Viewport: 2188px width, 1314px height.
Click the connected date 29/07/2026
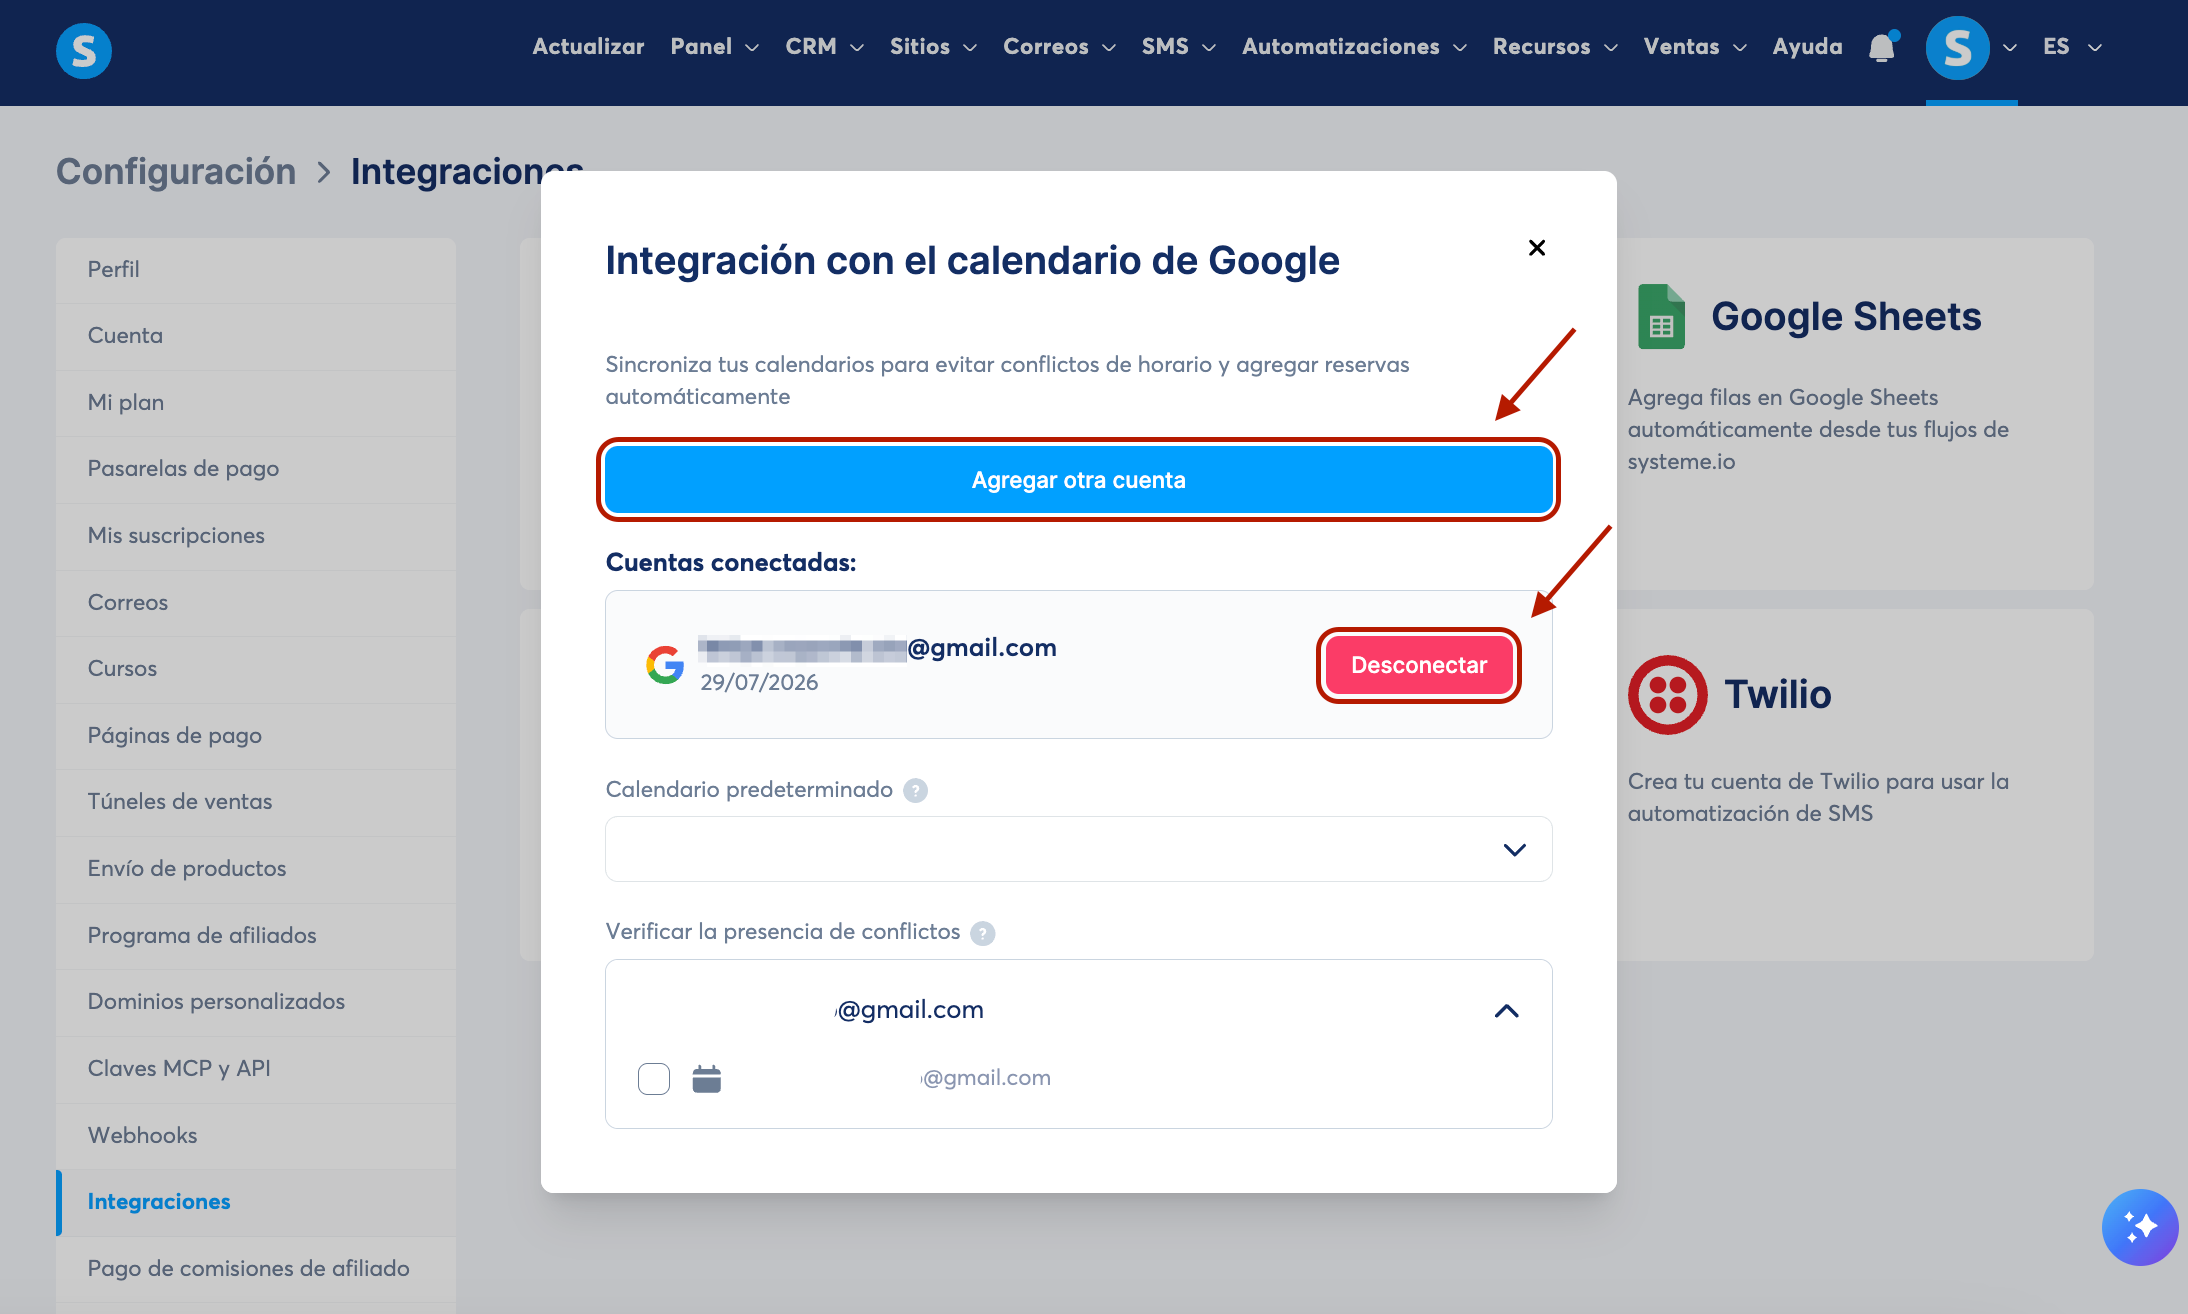[759, 683]
